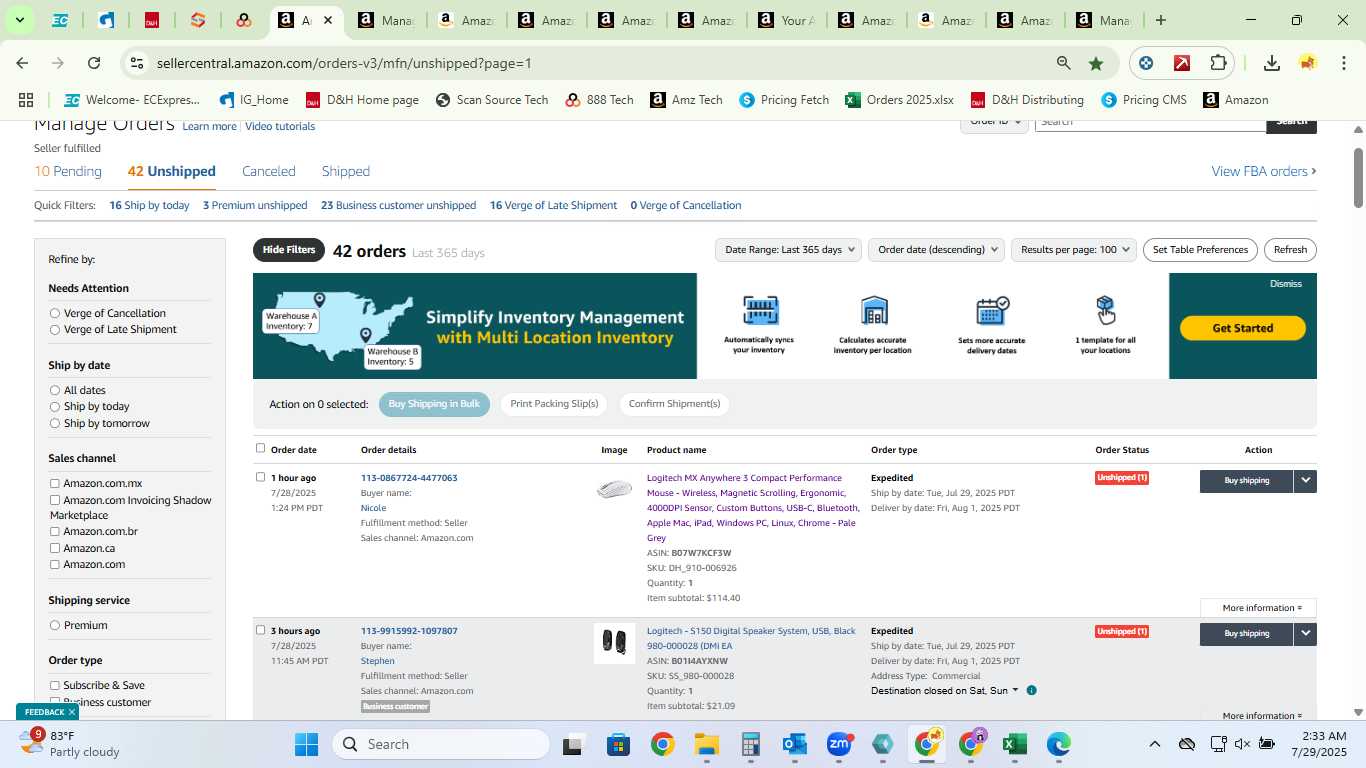
Task: Check Subscribe & Save order type
Action: [x=55, y=685]
